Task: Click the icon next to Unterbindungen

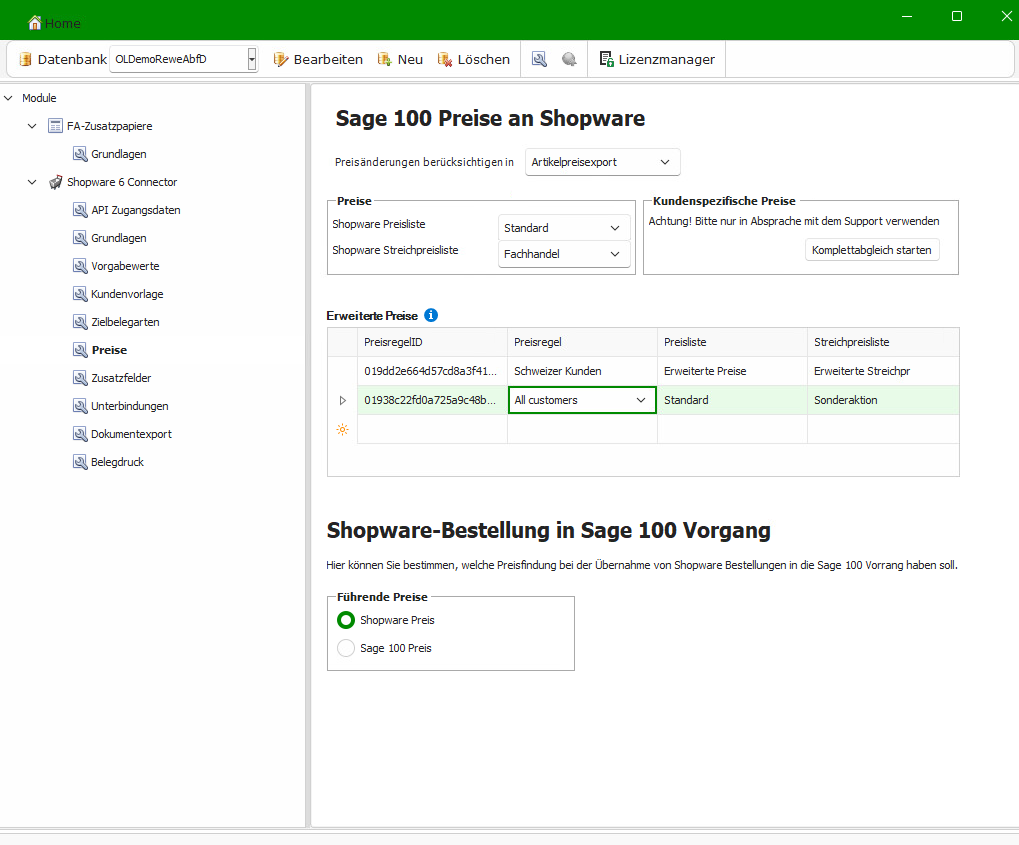Action: coord(80,406)
